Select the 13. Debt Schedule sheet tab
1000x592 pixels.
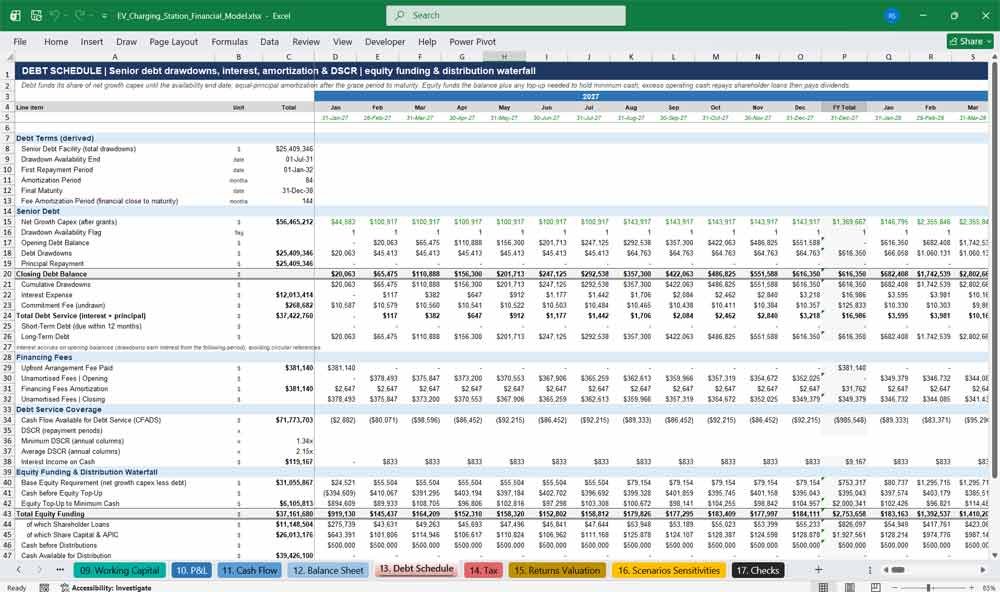[x=416, y=569]
